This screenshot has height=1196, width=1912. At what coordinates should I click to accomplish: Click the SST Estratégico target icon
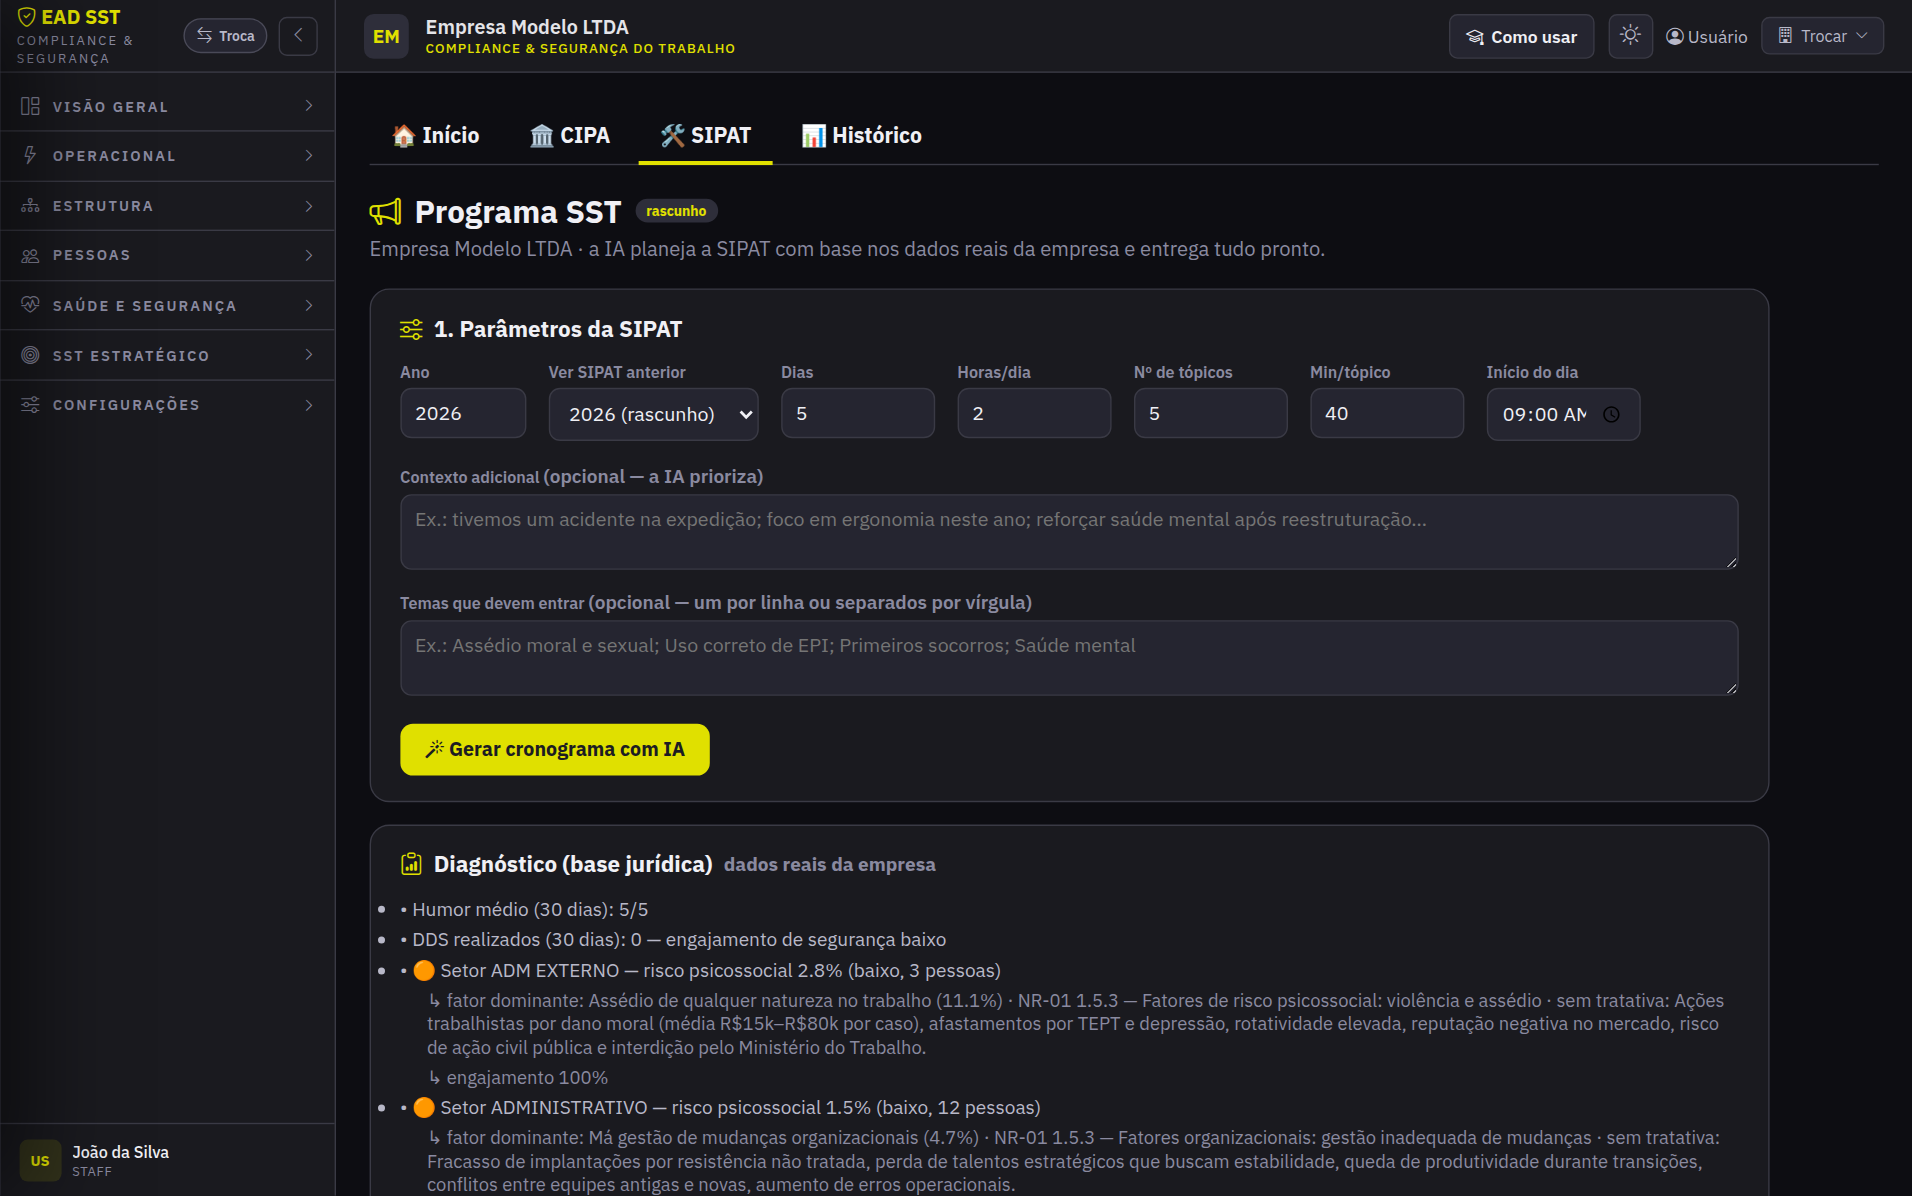[30, 355]
